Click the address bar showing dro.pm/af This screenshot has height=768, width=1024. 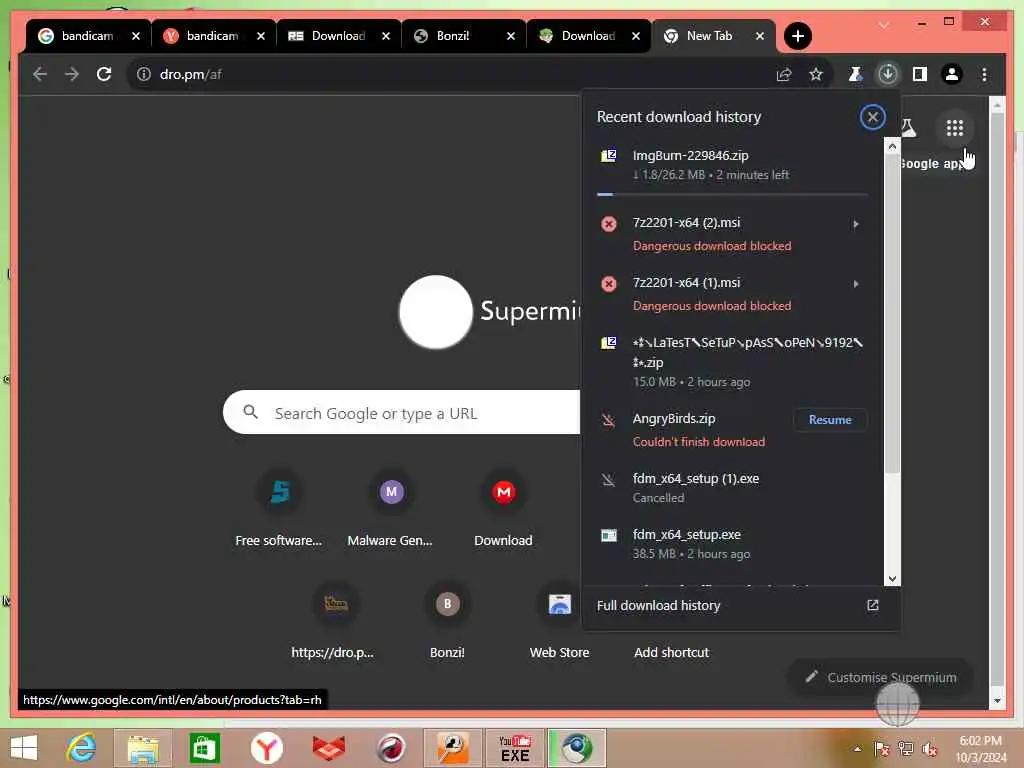457,74
